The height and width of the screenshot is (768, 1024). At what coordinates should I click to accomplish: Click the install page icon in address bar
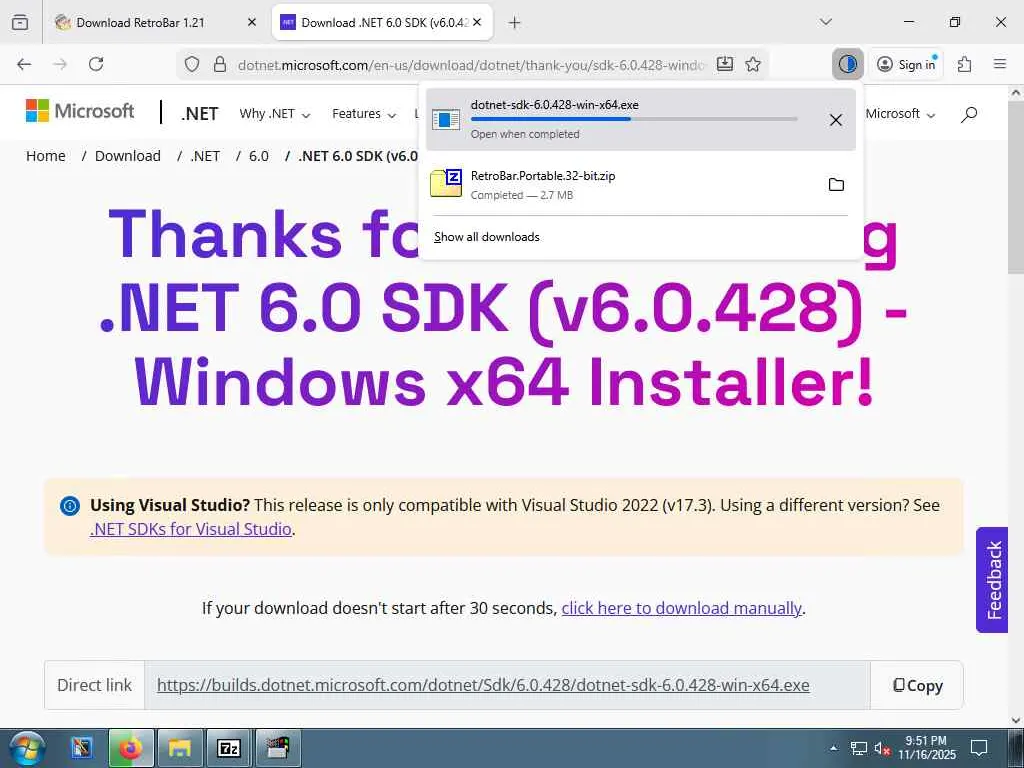[x=725, y=64]
